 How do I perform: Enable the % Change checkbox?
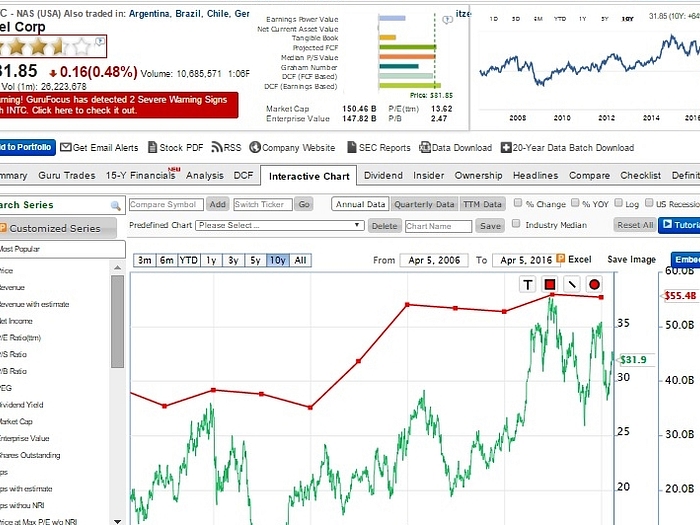(518, 204)
